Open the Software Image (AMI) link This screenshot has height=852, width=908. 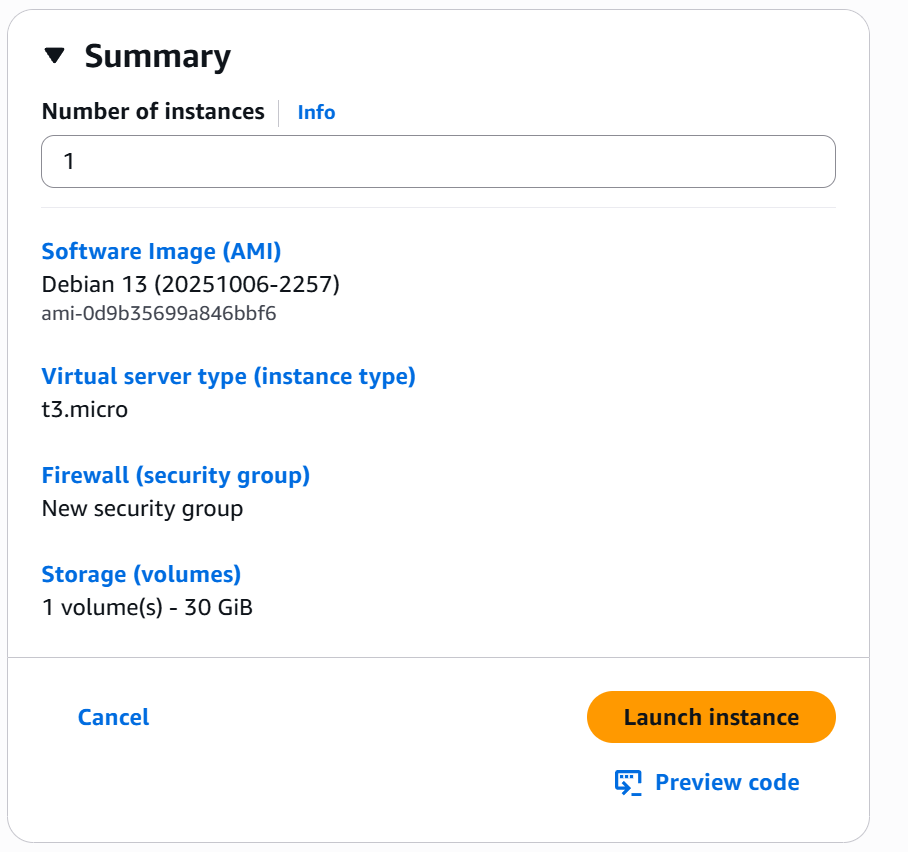[x=160, y=251]
